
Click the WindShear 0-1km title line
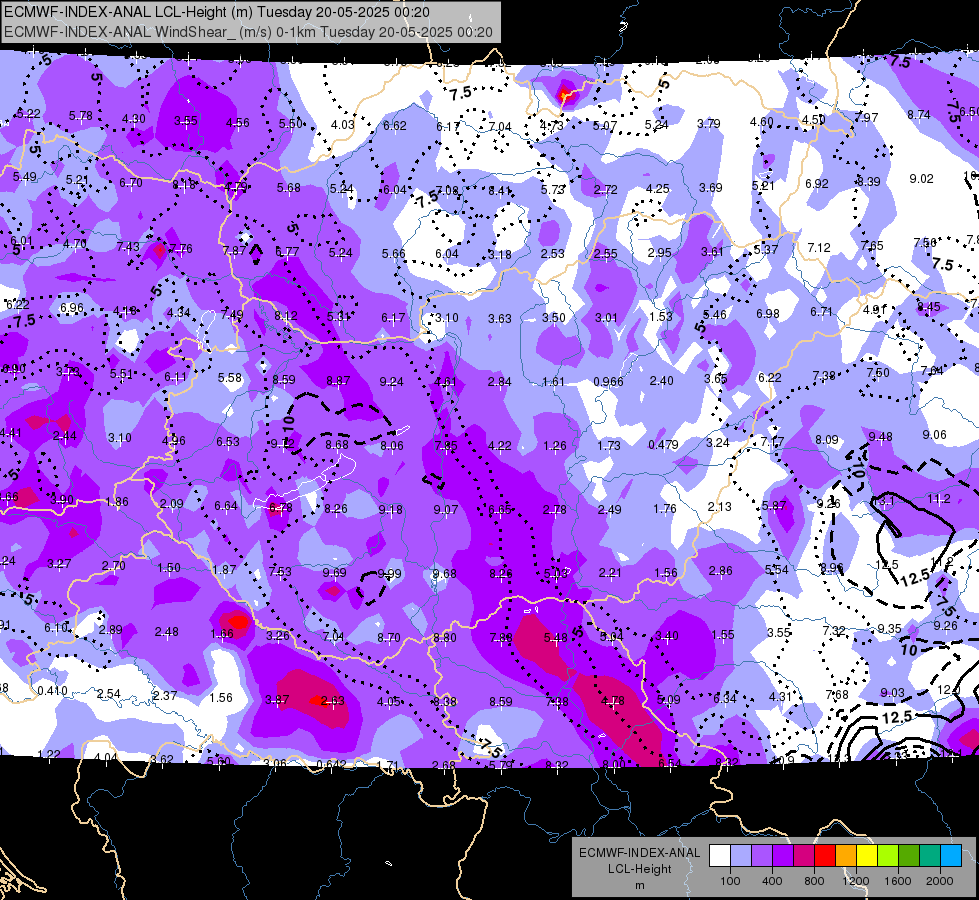[248, 32]
